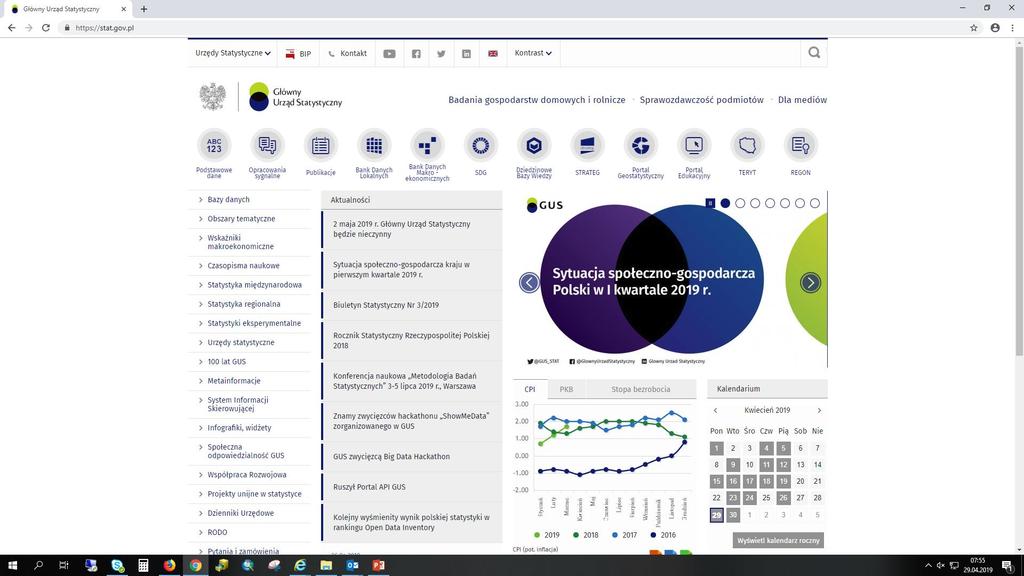Viewport: 1024px width, 576px height.
Task: Switch to the CPI chart tab
Action: (530, 389)
